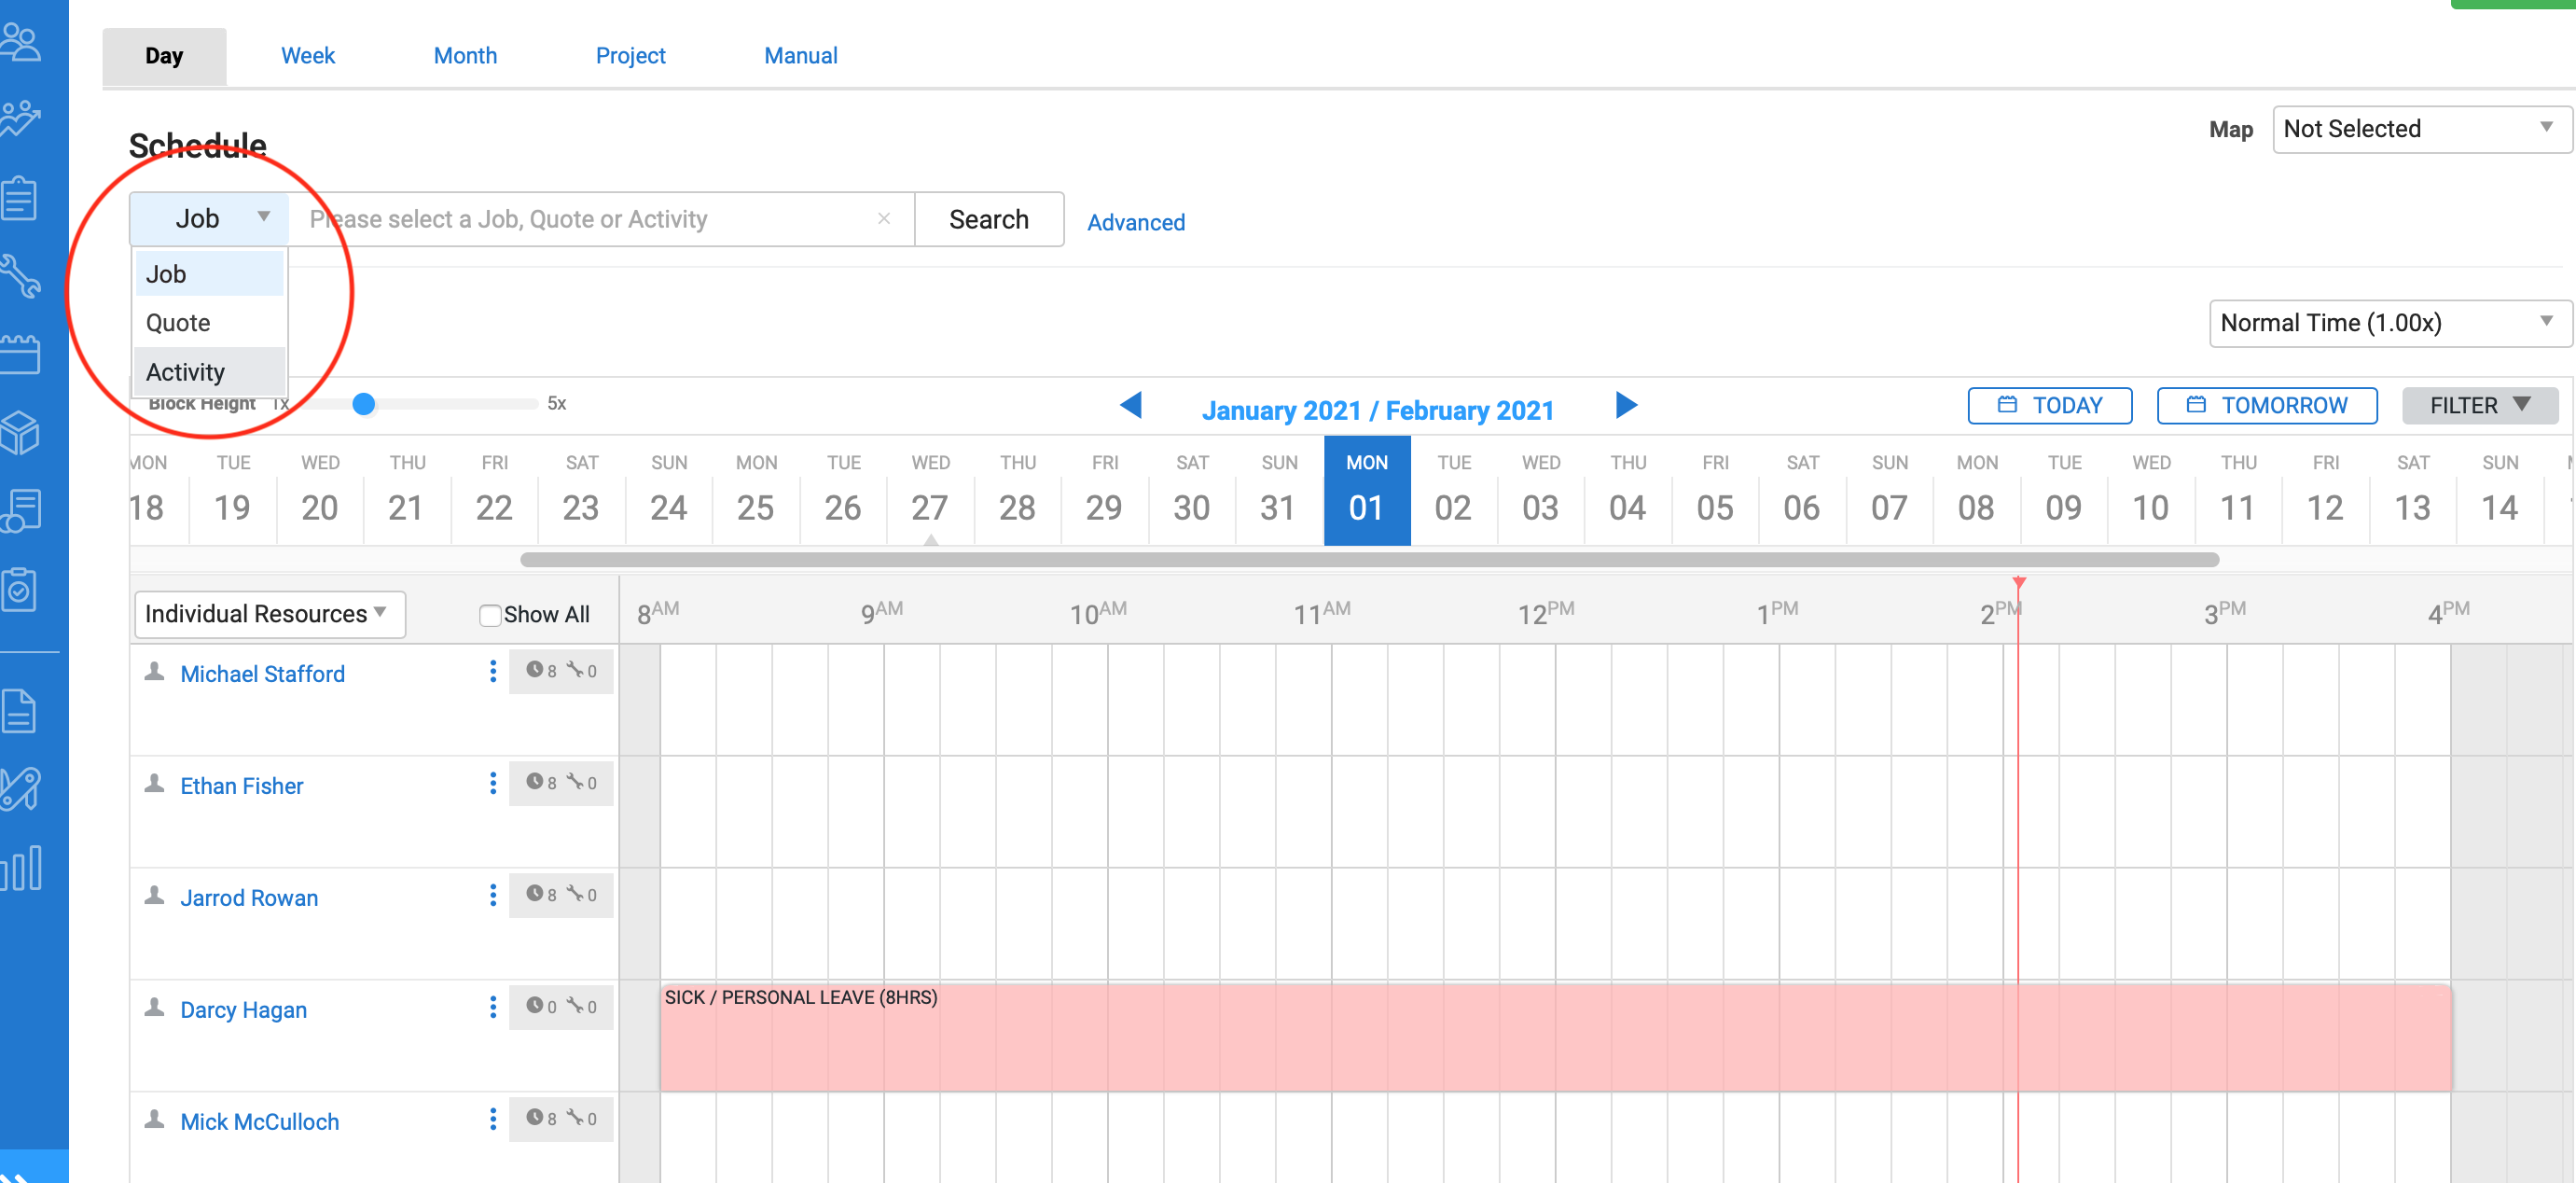
Task: Choose the Quote option in the dropdown
Action: (x=178, y=323)
